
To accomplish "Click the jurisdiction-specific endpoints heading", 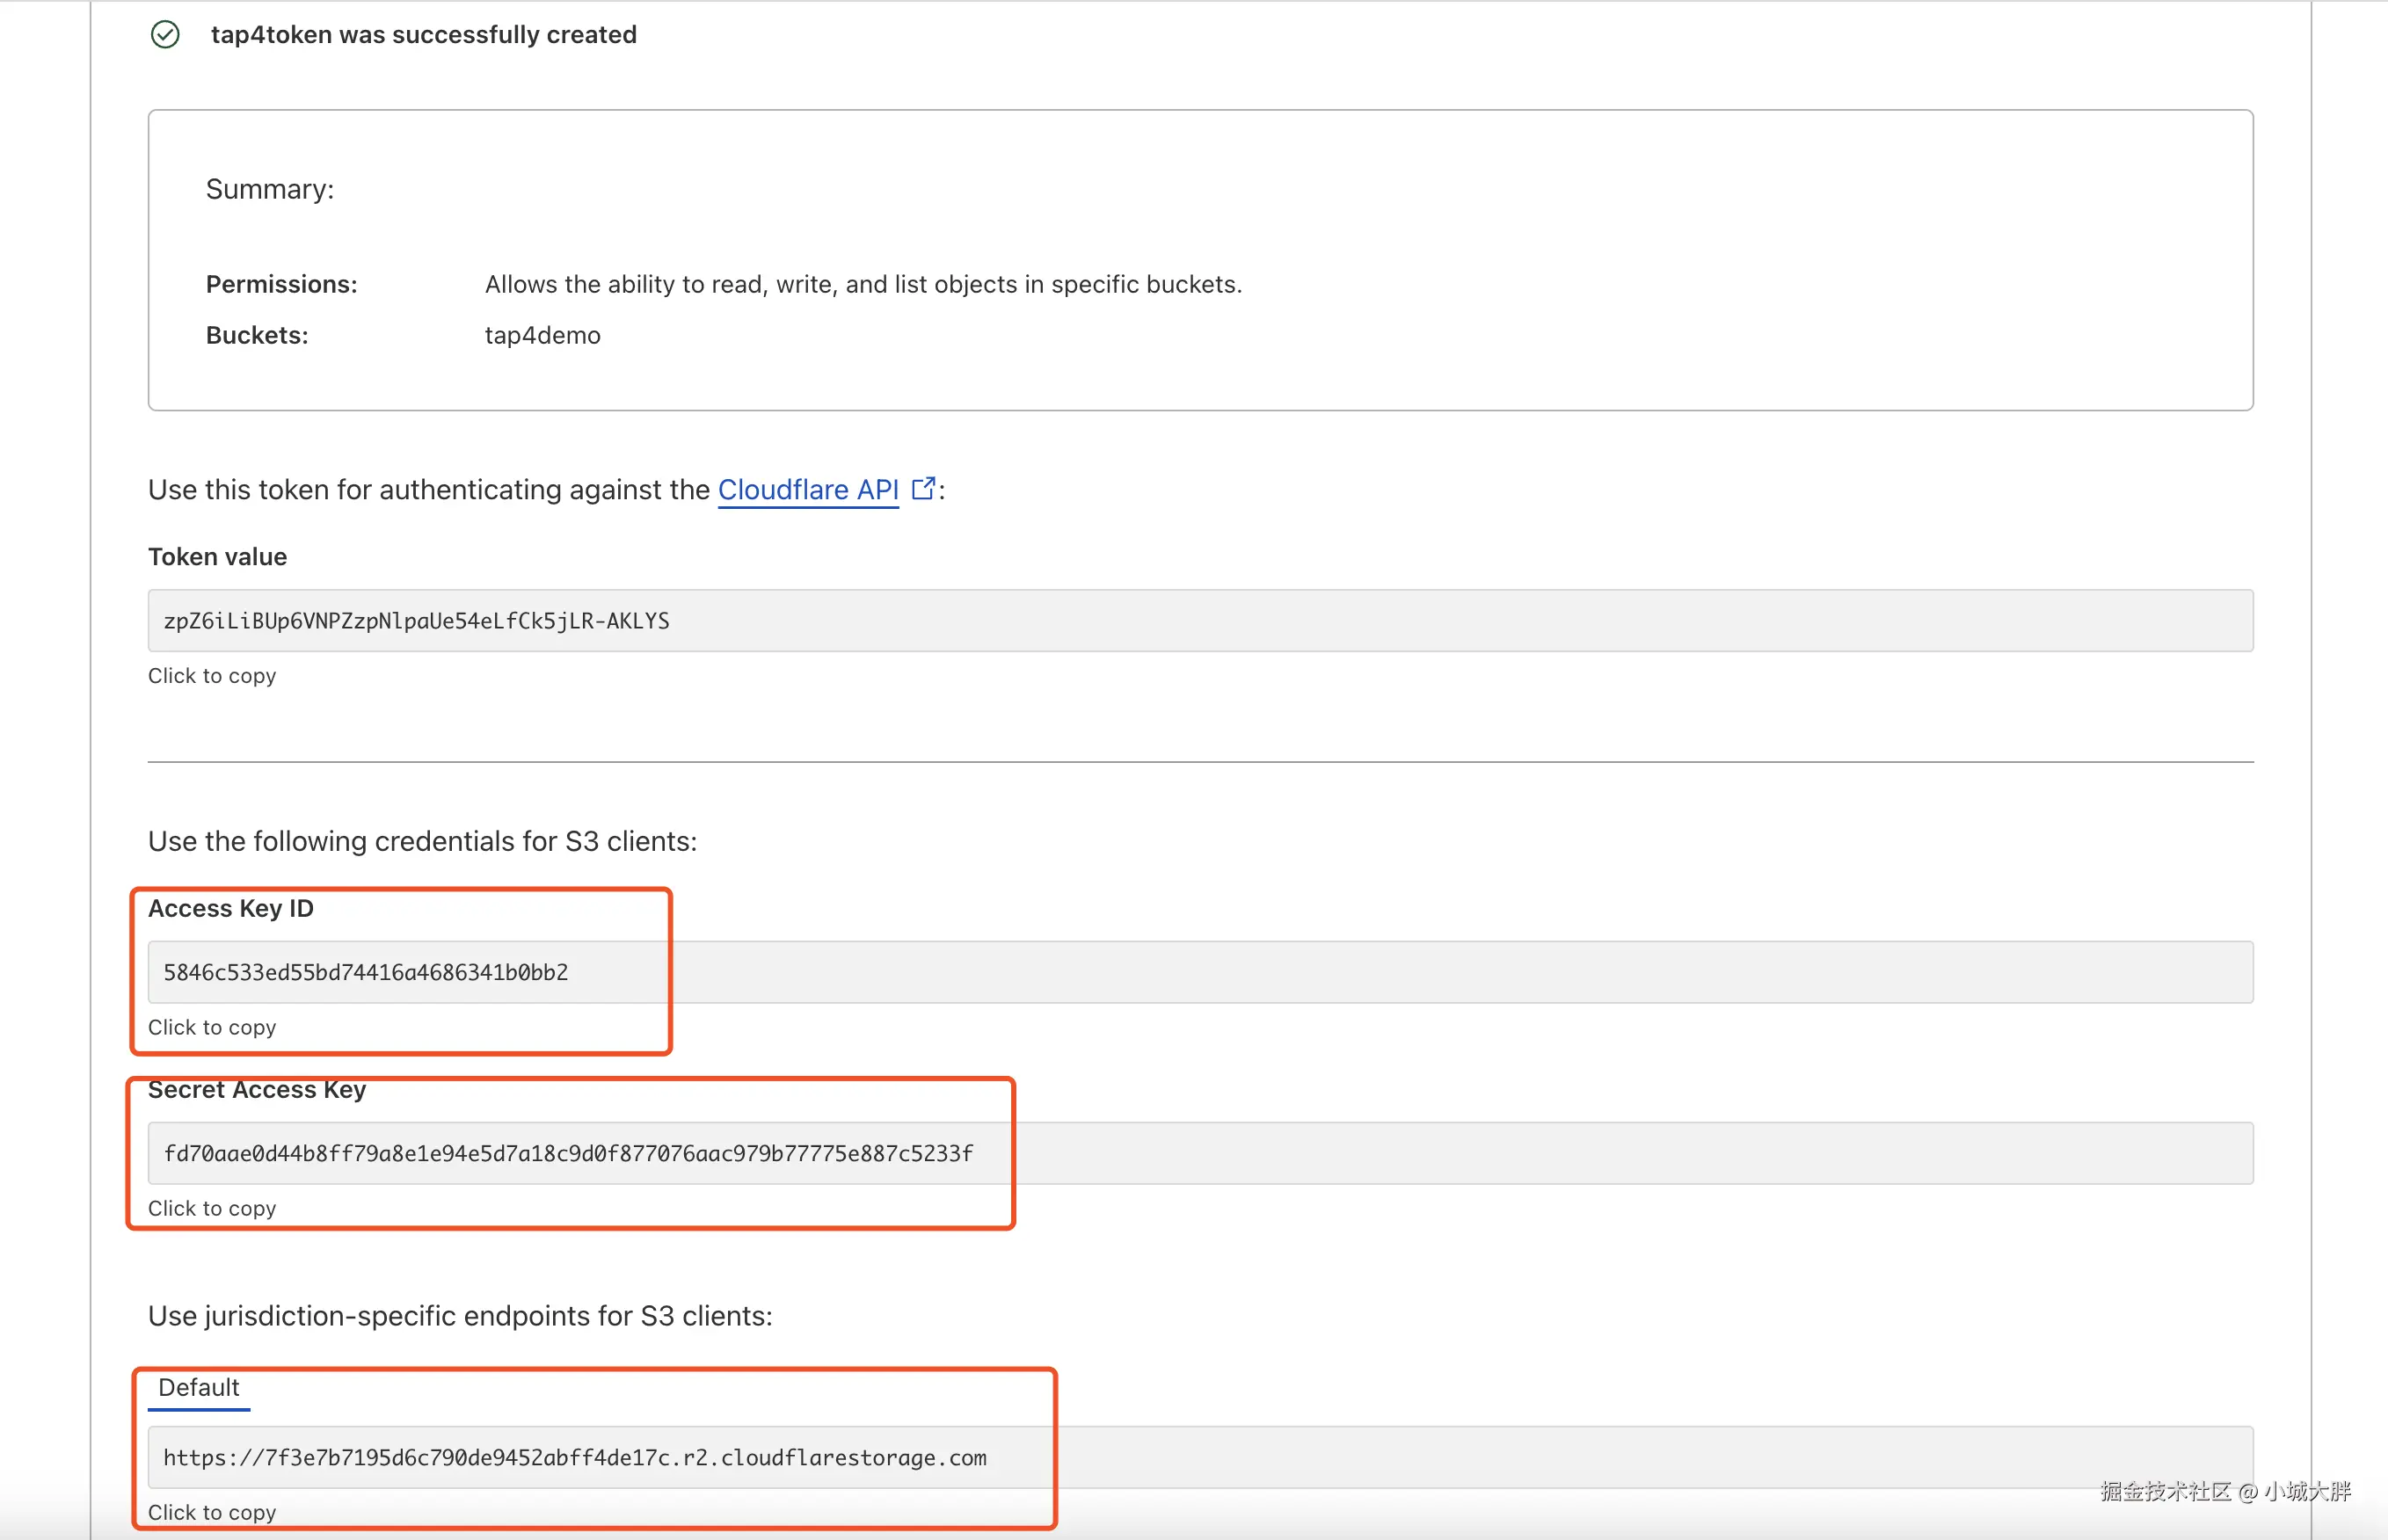I will 459,1316.
